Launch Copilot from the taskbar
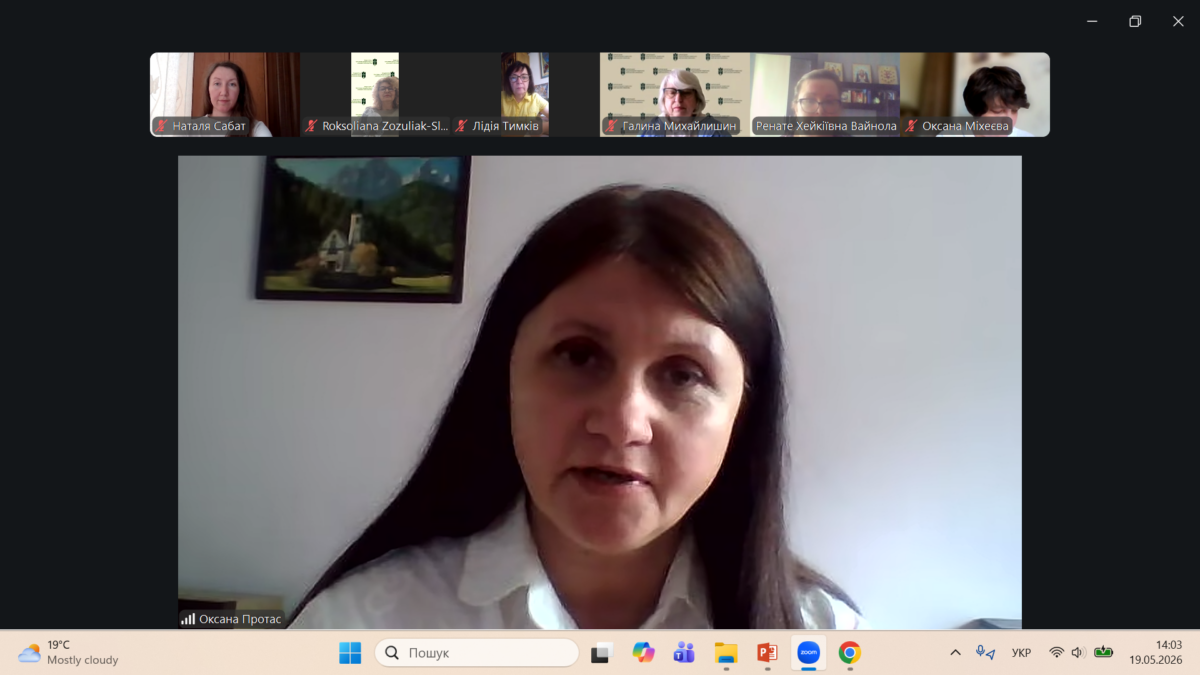Image resolution: width=1200 pixels, height=675 pixels. point(643,653)
